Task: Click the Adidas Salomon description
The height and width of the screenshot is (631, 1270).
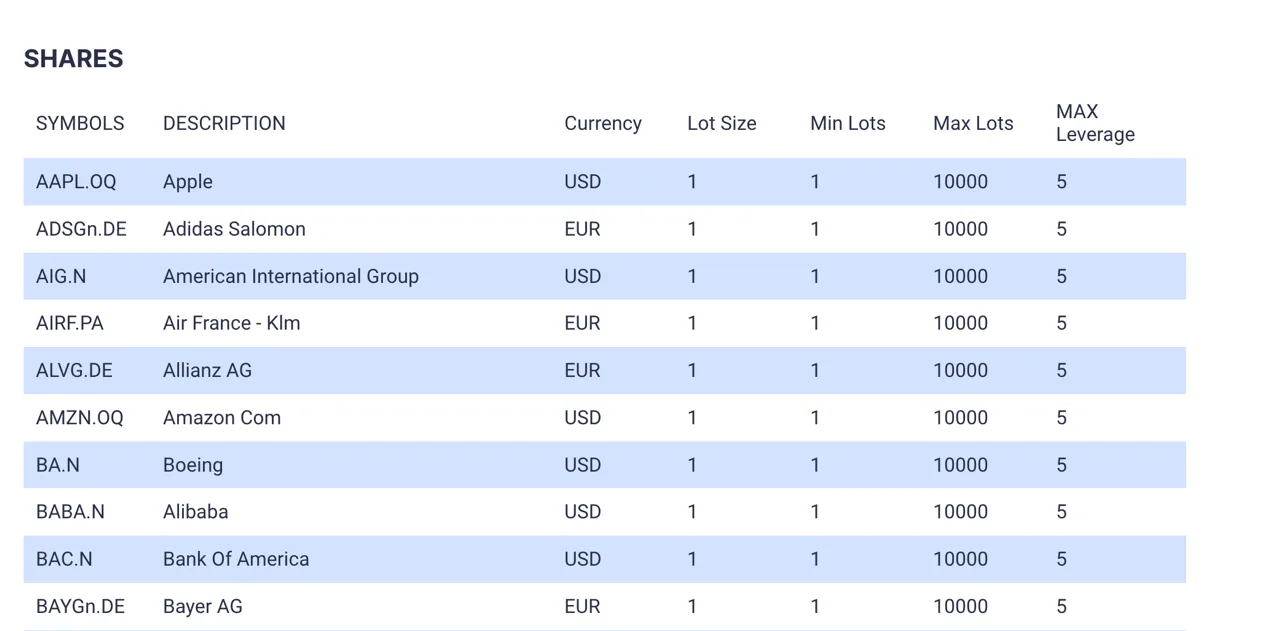Action: tap(234, 229)
